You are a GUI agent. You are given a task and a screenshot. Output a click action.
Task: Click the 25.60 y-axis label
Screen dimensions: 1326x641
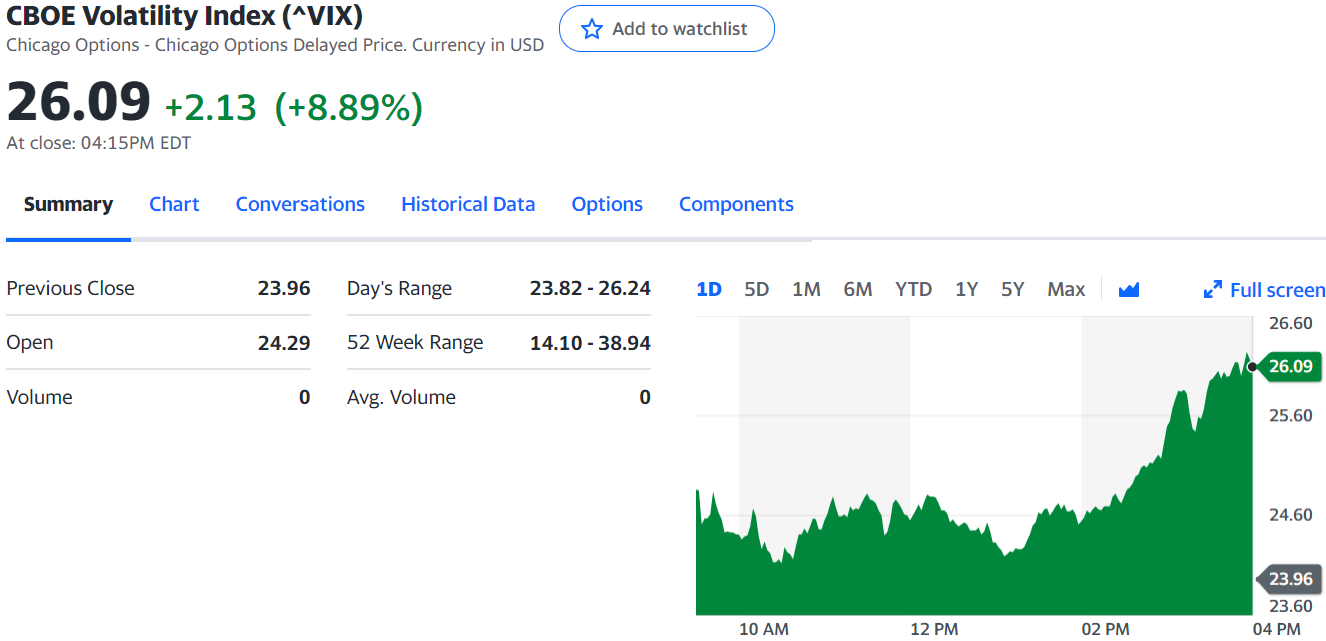[x=1291, y=415]
